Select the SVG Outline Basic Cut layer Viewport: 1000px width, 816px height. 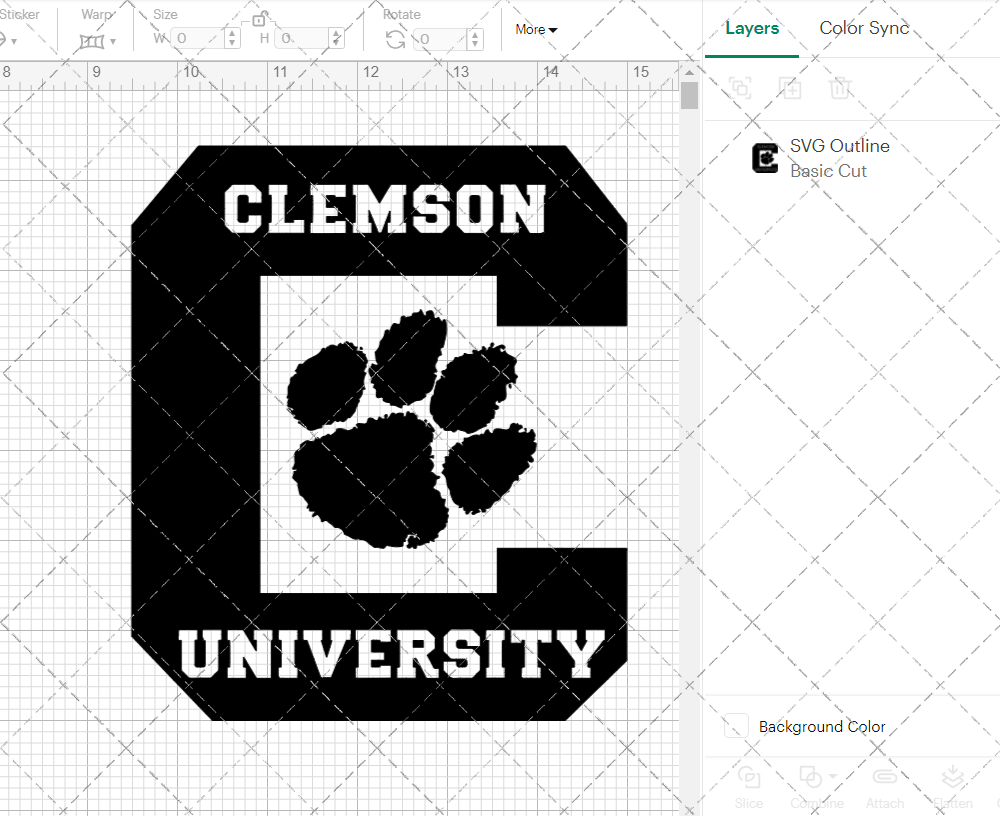click(840, 157)
